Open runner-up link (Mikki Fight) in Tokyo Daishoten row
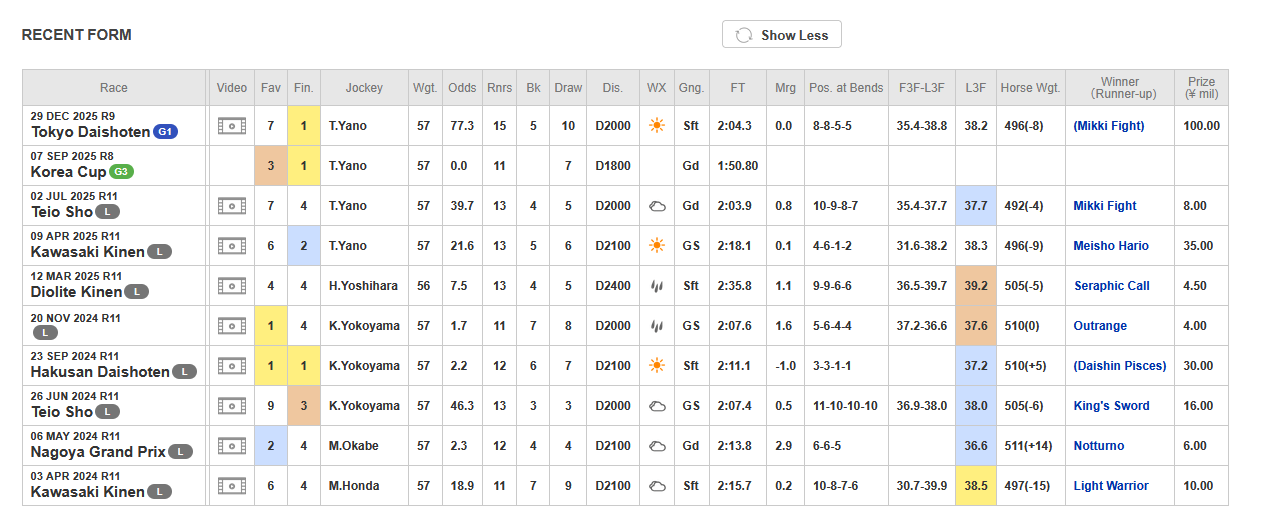Image resolution: width=1268 pixels, height=521 pixels. point(1109,126)
